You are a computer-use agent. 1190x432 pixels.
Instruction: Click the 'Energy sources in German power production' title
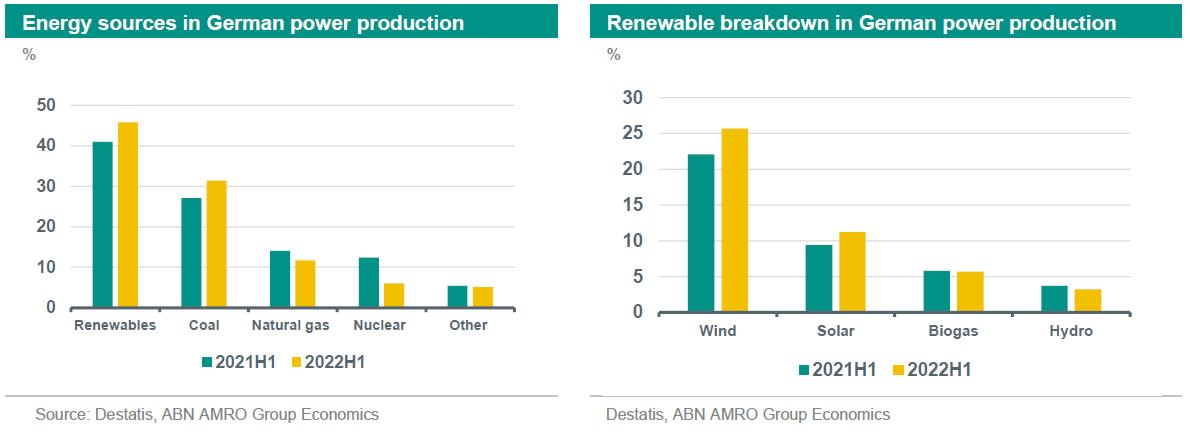[243, 23]
